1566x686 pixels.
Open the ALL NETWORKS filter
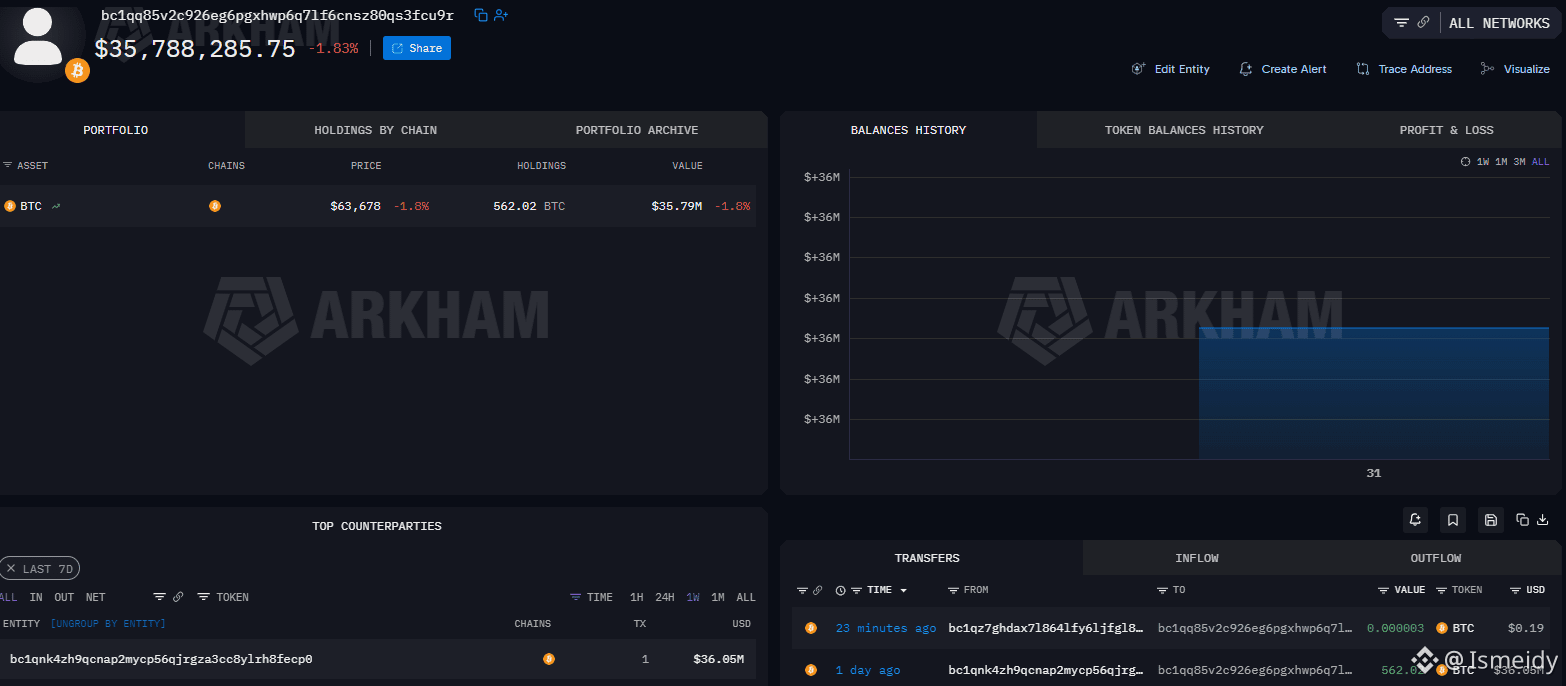pyautogui.click(x=1499, y=23)
